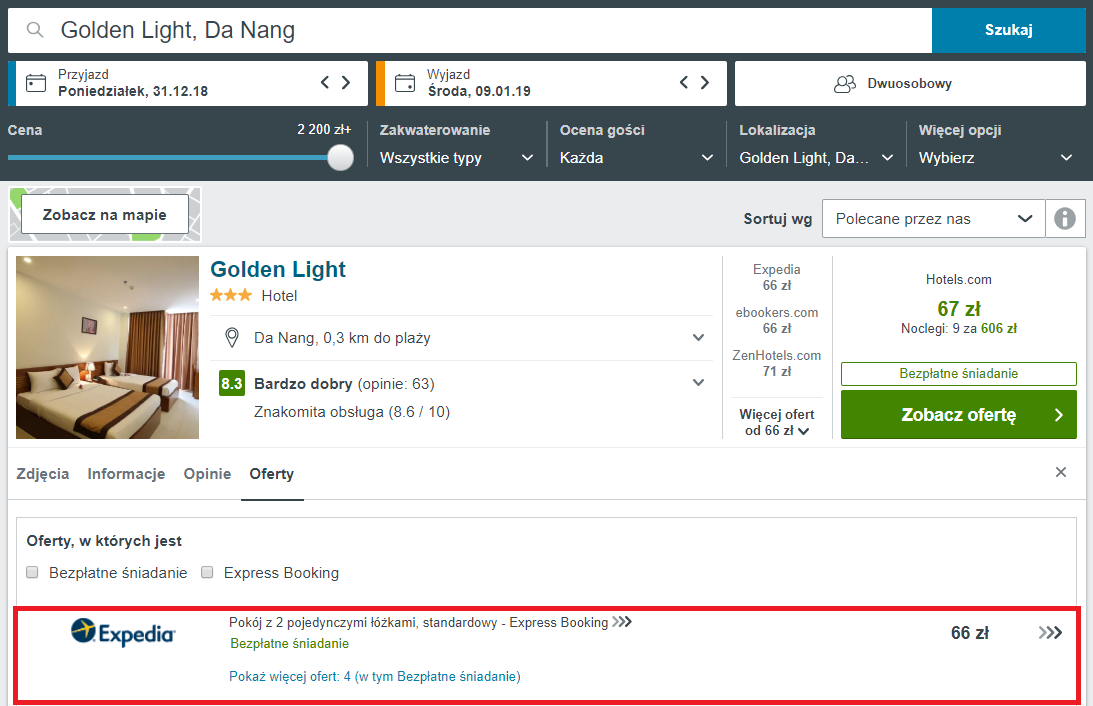Click the check-out calendar icon
1093x706 pixels.
[405, 83]
